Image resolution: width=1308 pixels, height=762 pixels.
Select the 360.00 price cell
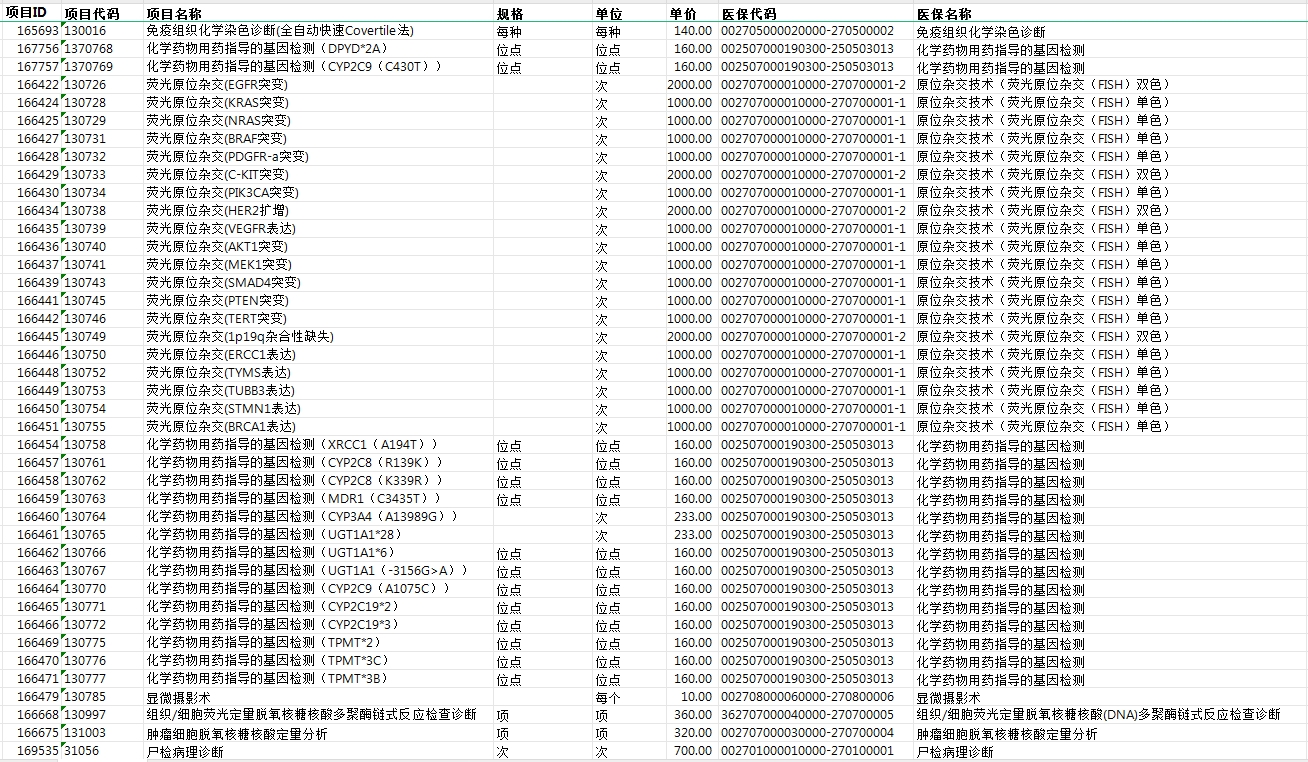point(693,715)
